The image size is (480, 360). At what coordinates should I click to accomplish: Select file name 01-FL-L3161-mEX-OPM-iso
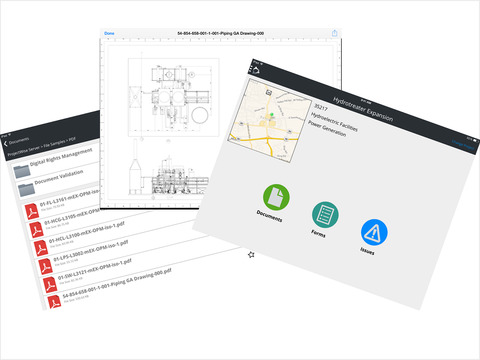69,198
